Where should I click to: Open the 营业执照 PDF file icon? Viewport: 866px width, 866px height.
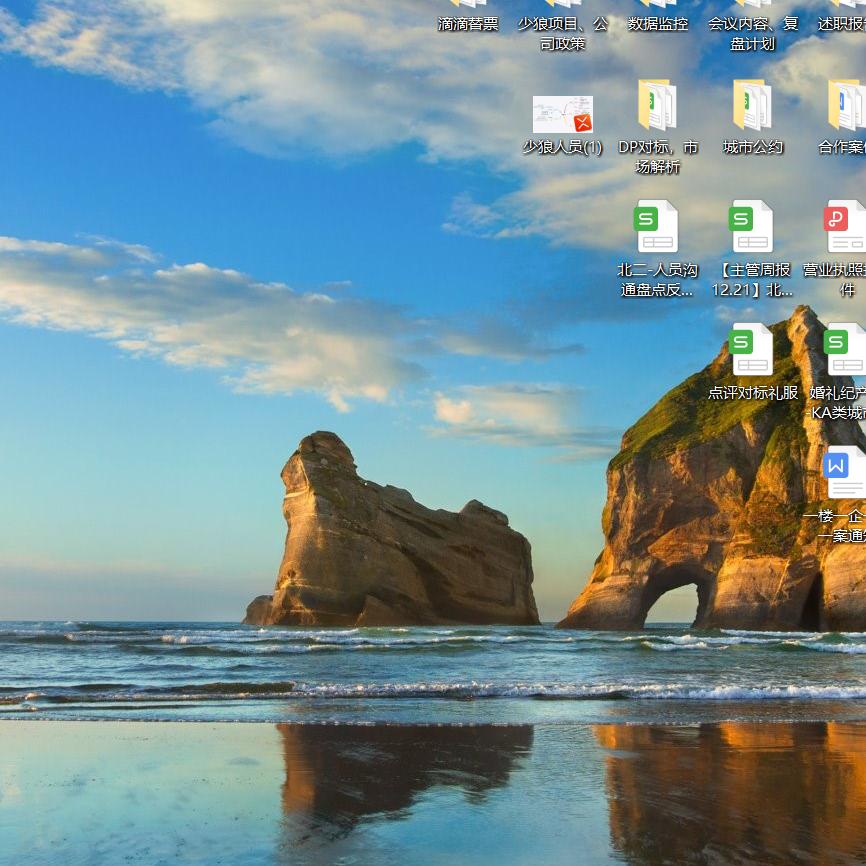(845, 226)
